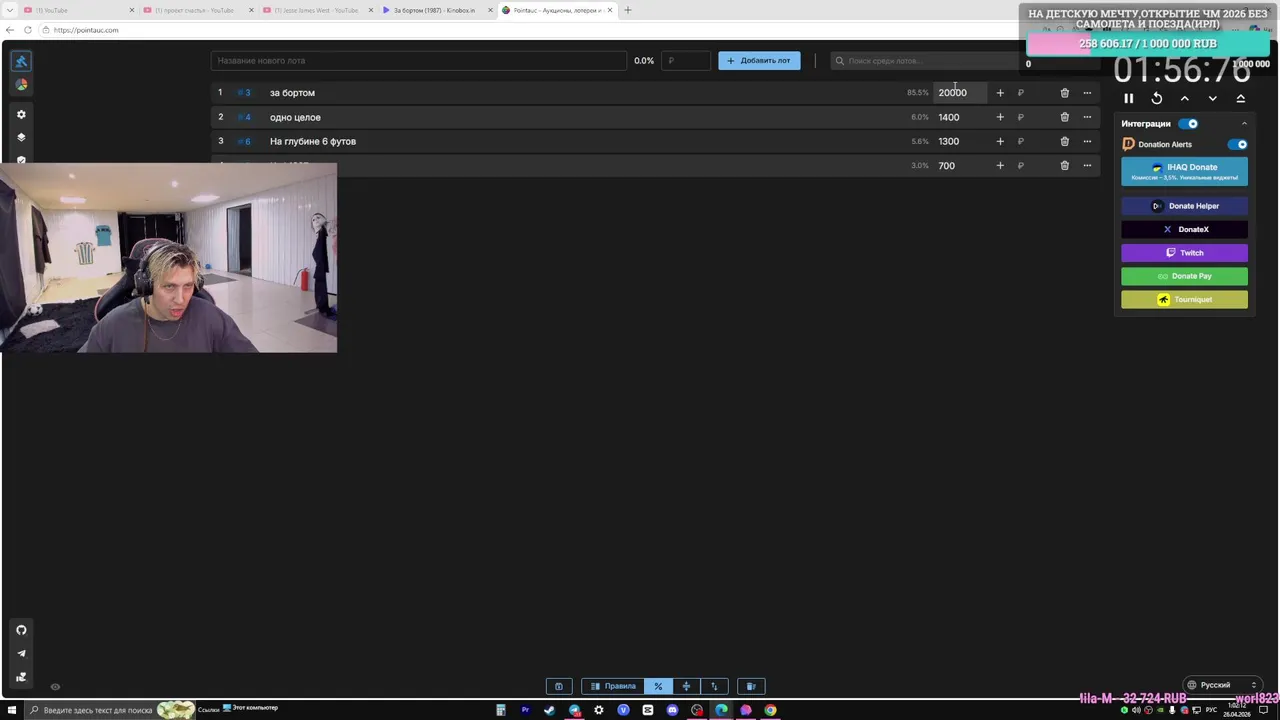This screenshot has height=720, width=1280.
Task: Delete the 'На глубине 6 футов' lot
Action: [1065, 141]
